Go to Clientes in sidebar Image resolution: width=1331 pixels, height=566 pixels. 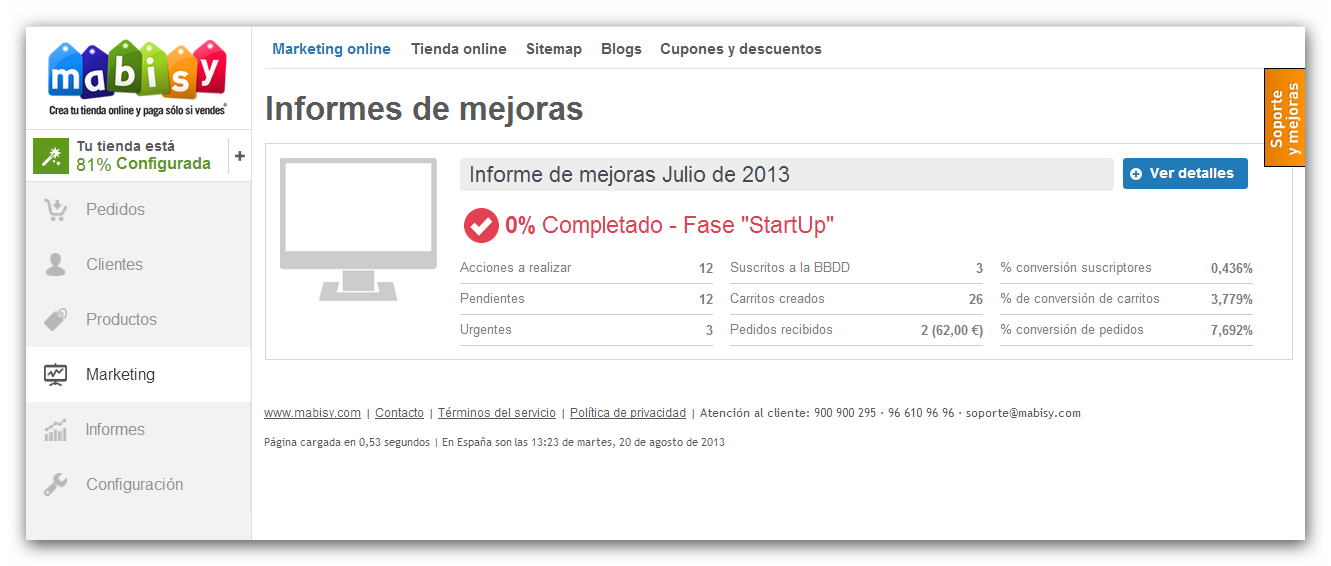click(139, 264)
